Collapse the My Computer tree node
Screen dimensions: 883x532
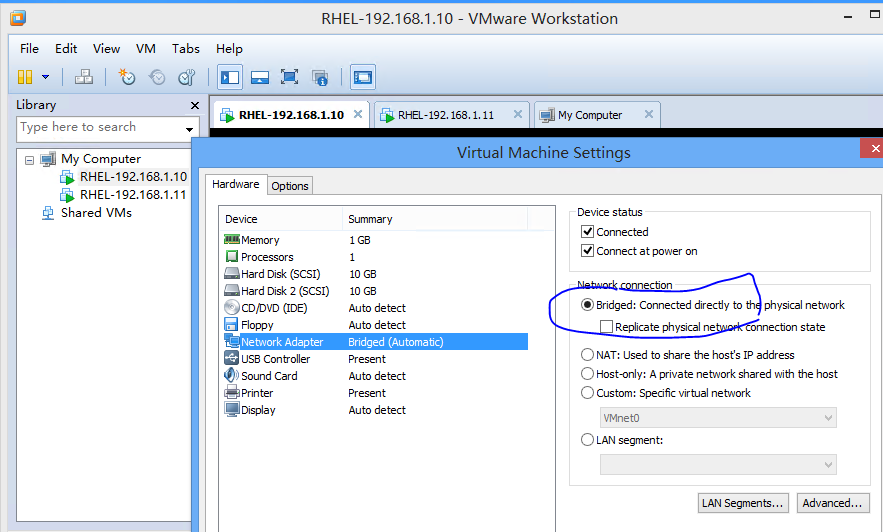click(x=29, y=160)
